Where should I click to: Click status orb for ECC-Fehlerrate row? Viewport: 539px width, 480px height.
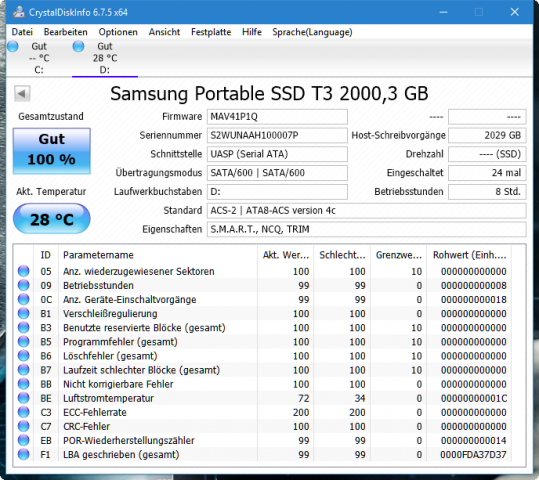point(24,412)
